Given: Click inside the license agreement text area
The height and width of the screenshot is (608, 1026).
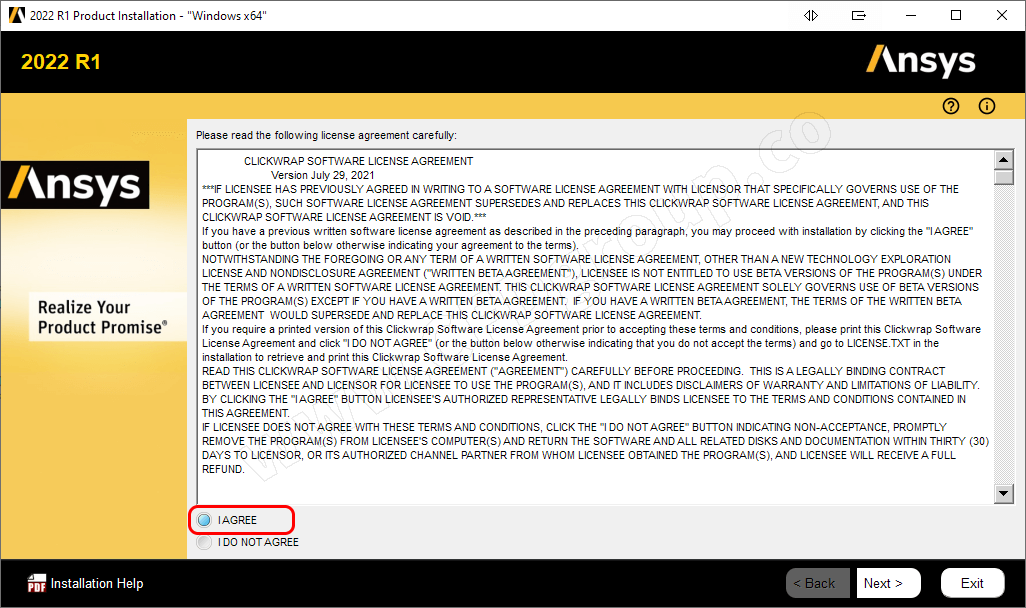Looking at the screenshot, I should click(x=595, y=327).
